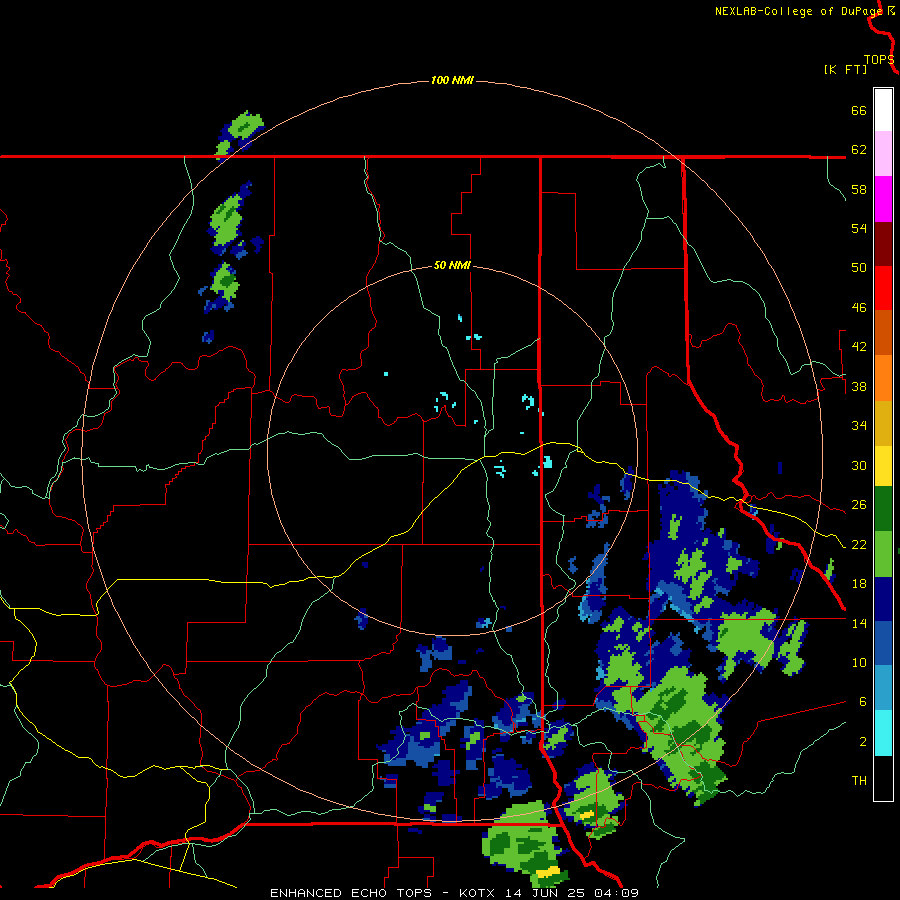Click the '22' legend value

859,545
